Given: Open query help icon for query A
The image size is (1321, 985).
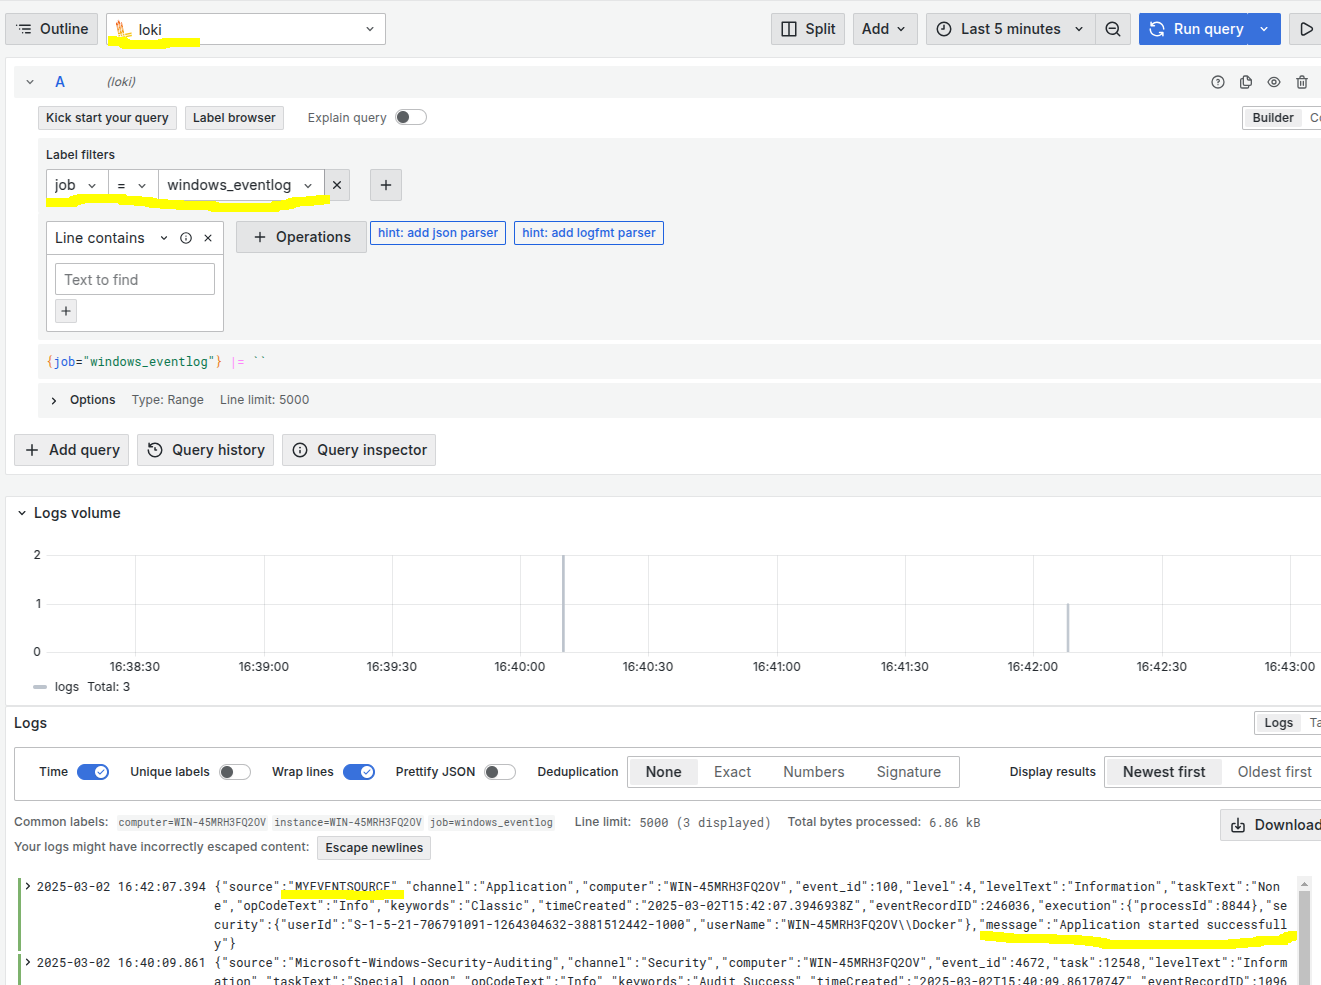Looking at the screenshot, I should click(x=1218, y=82).
